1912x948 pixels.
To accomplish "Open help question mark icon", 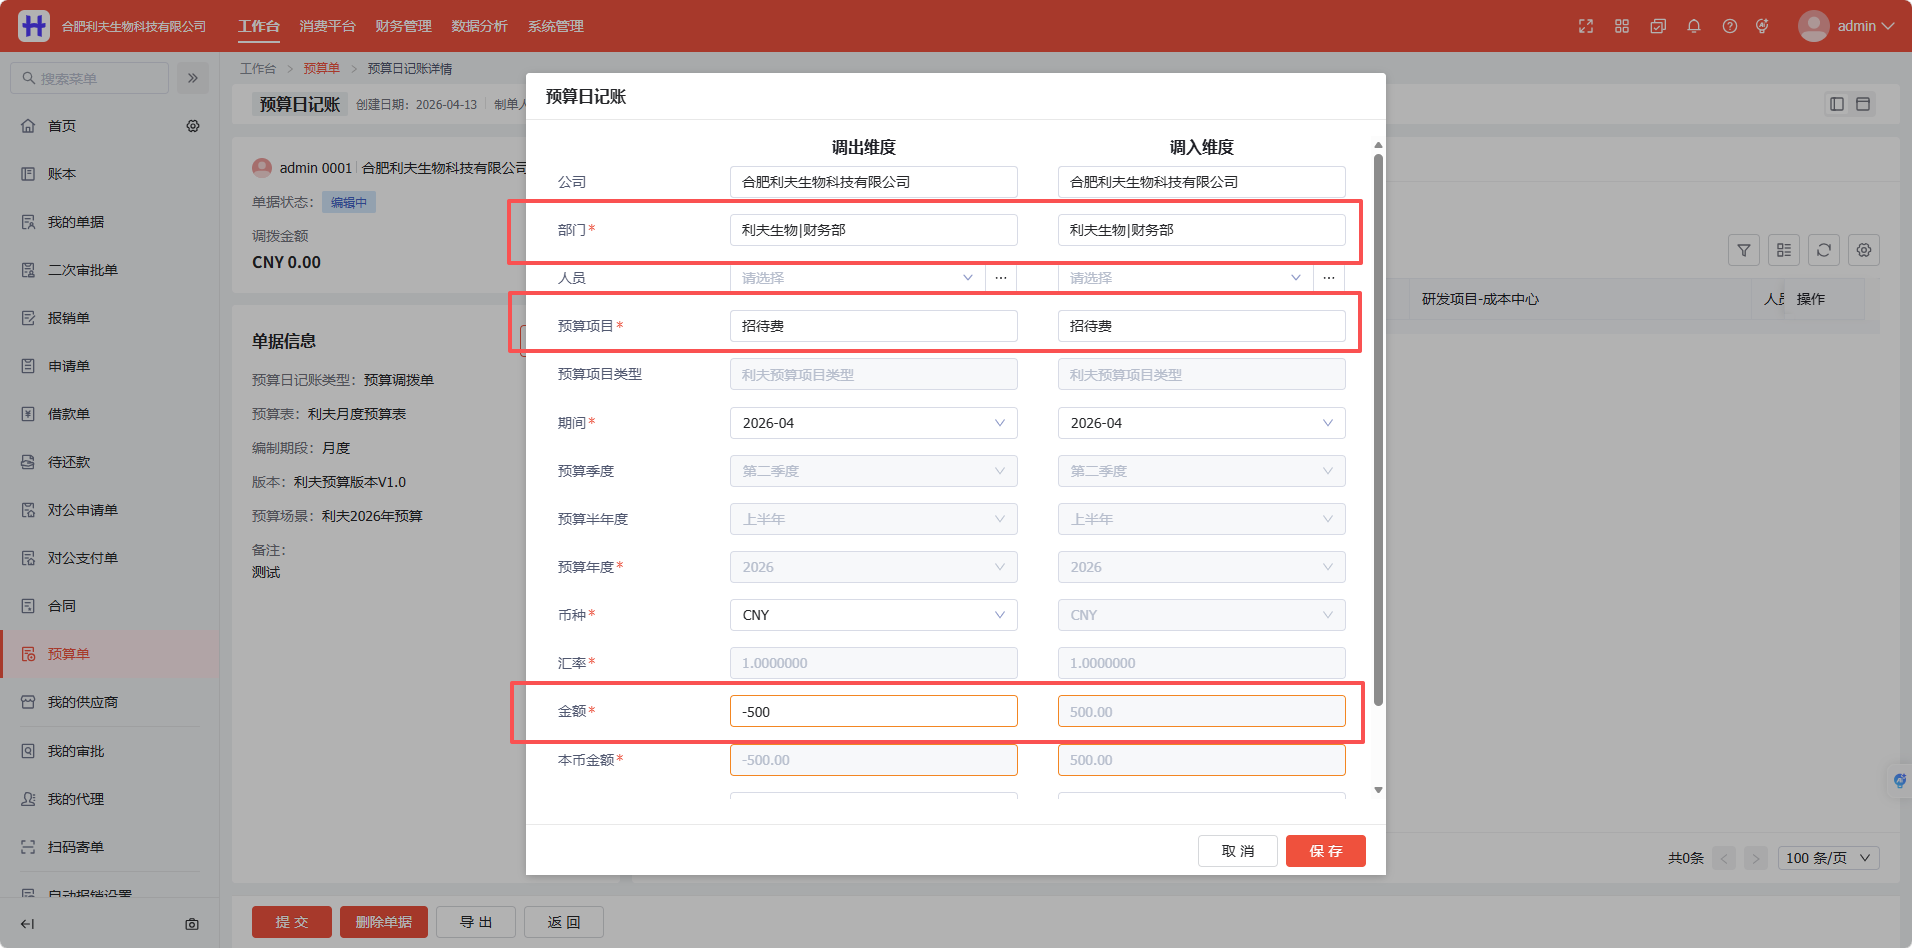I will 1730,26.
